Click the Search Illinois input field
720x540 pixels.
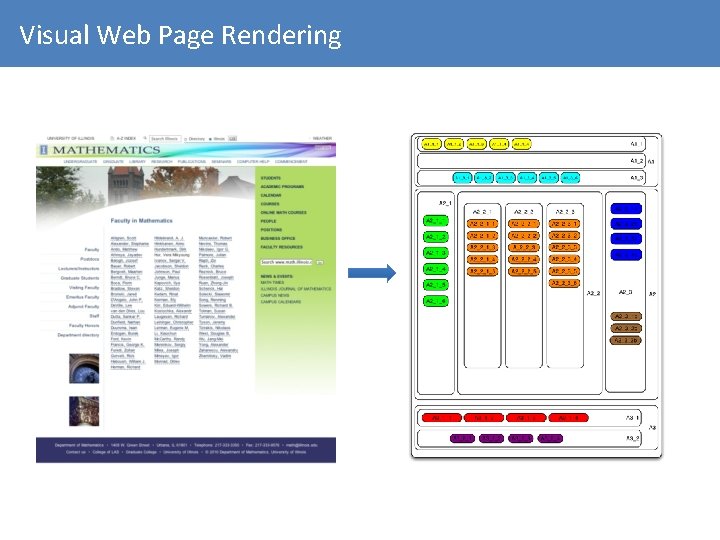tap(165, 138)
